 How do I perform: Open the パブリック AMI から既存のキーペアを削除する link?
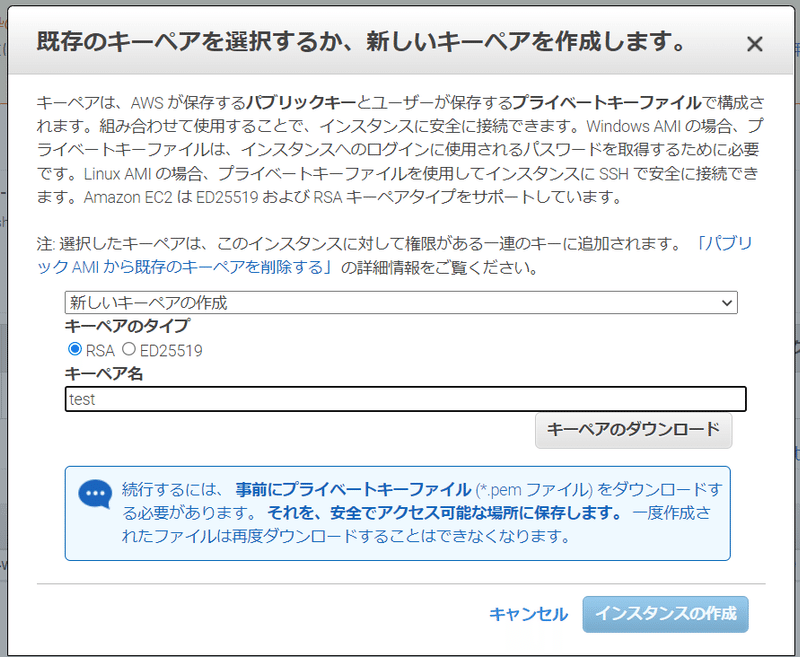pyautogui.click(x=185, y=267)
